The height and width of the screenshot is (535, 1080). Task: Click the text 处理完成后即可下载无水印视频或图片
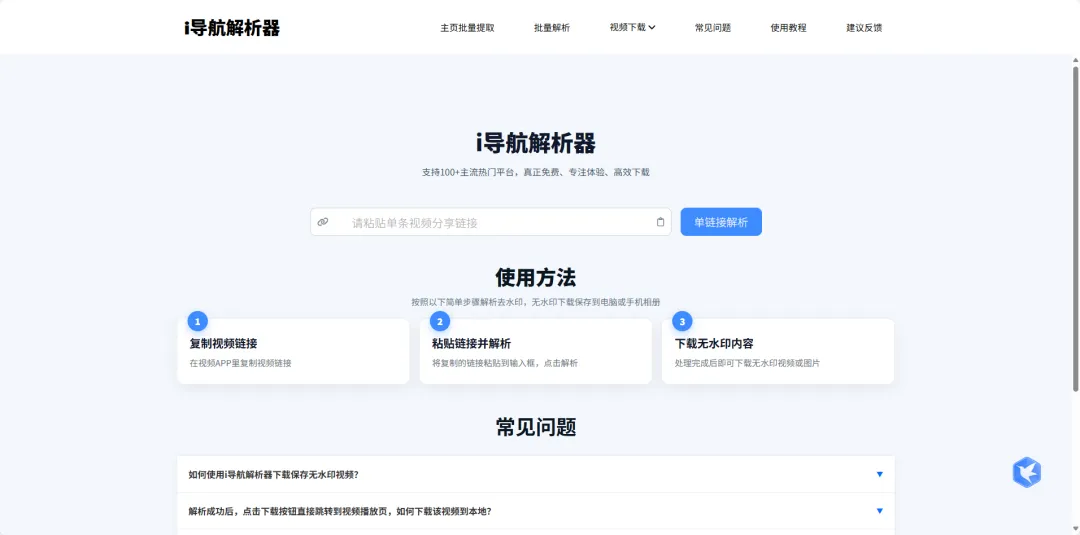pos(747,363)
